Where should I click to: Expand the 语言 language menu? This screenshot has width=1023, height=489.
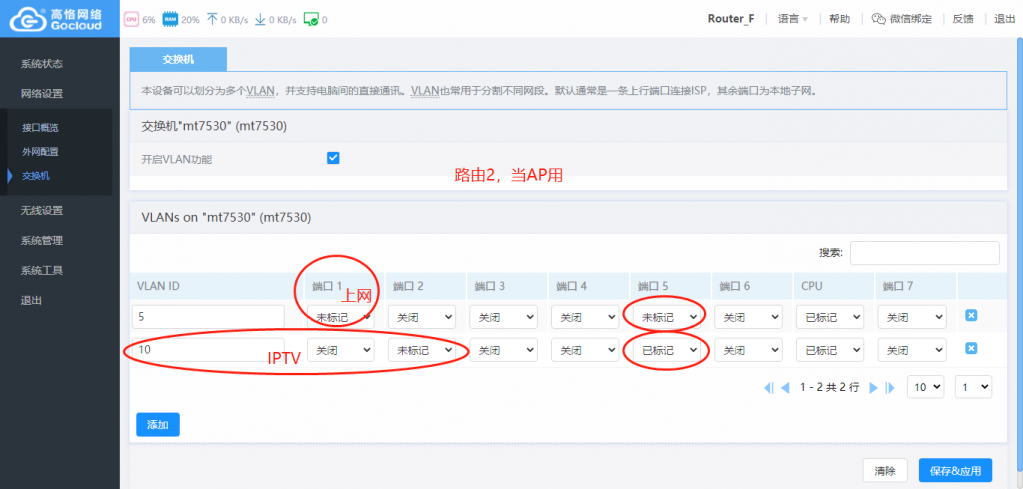[792, 19]
